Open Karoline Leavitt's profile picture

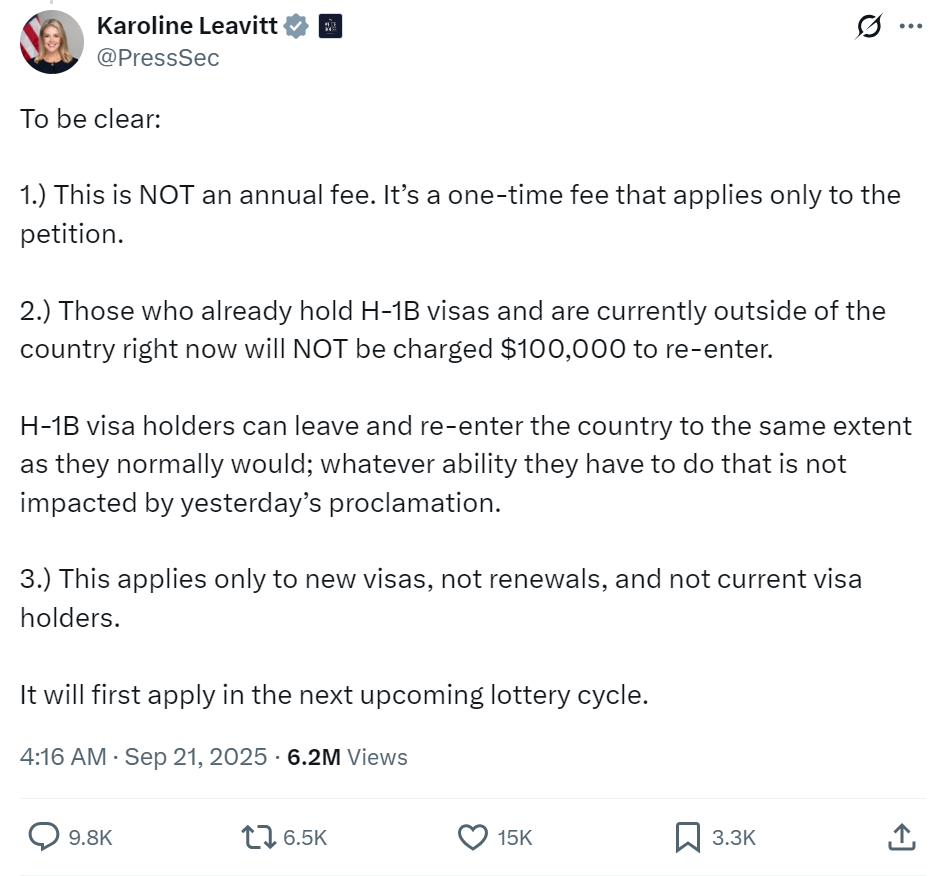(x=51, y=42)
